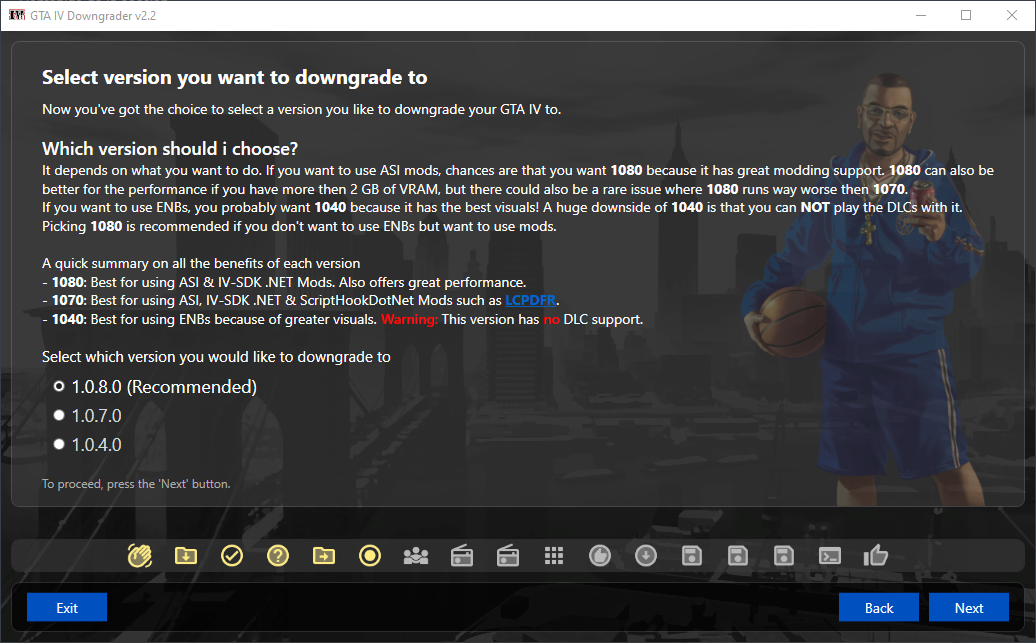
Task: Click the Exit button
Action: (67, 607)
